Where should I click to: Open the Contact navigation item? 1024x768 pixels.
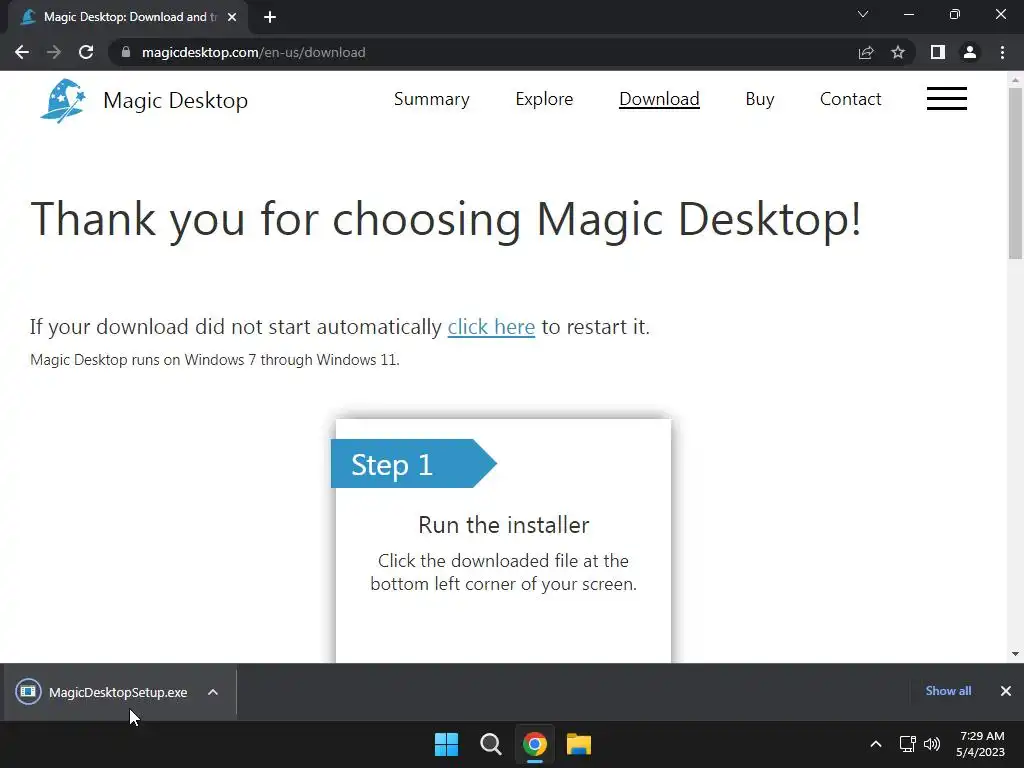pos(850,99)
